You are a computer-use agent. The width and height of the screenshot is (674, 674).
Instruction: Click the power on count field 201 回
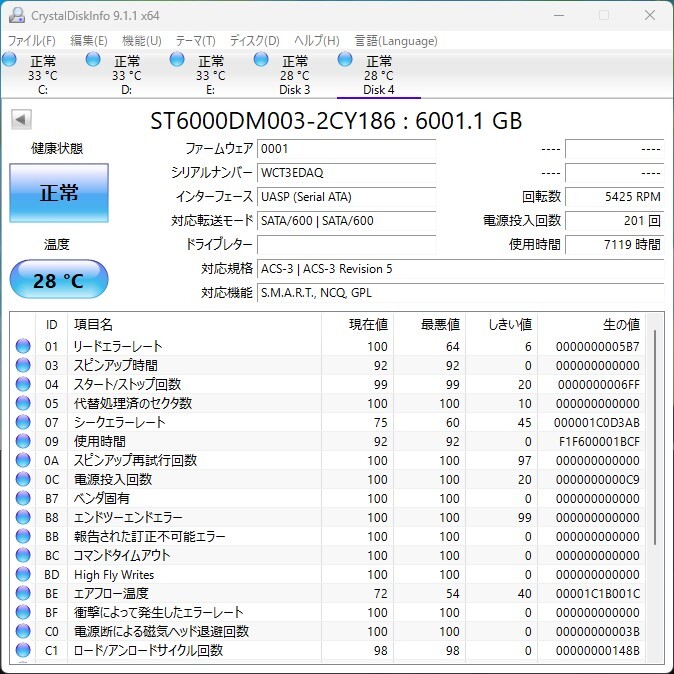[x=615, y=221]
